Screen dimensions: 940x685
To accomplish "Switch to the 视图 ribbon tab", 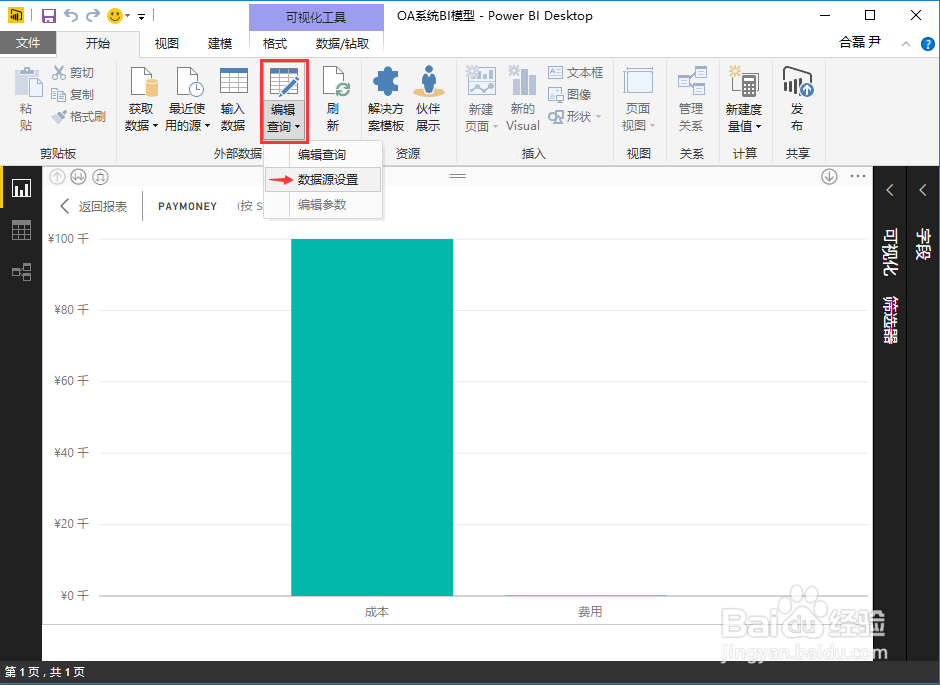I will pyautogui.click(x=167, y=43).
